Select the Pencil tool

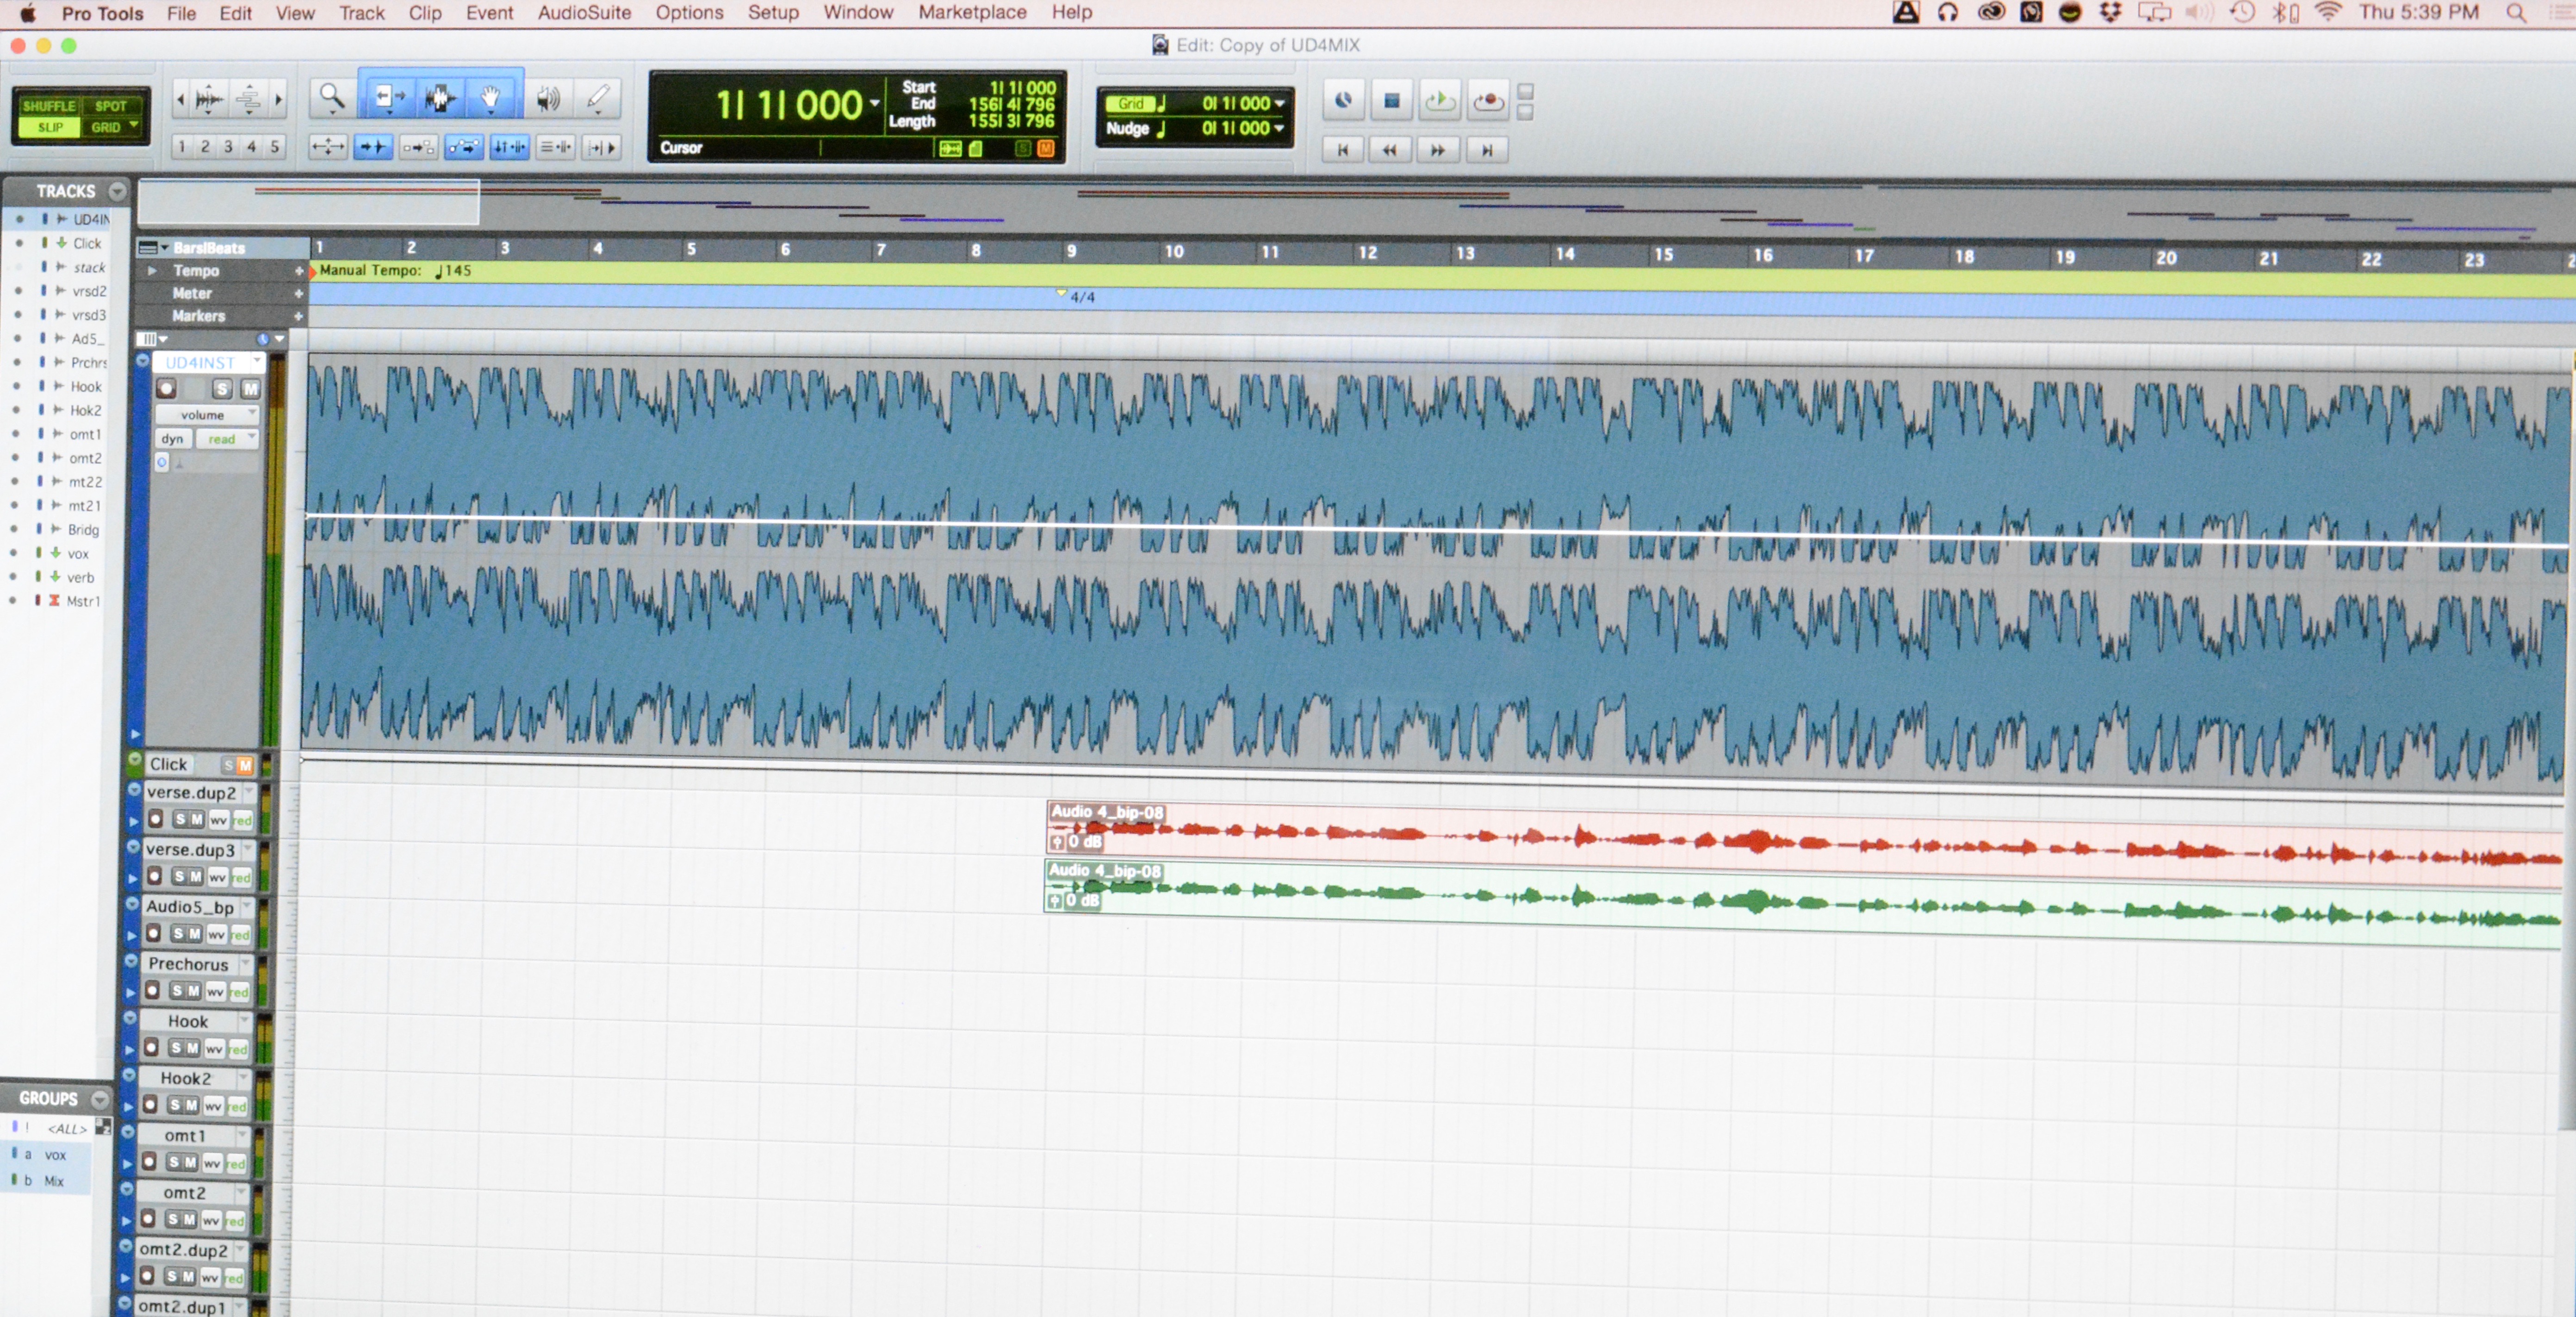pyautogui.click(x=597, y=98)
